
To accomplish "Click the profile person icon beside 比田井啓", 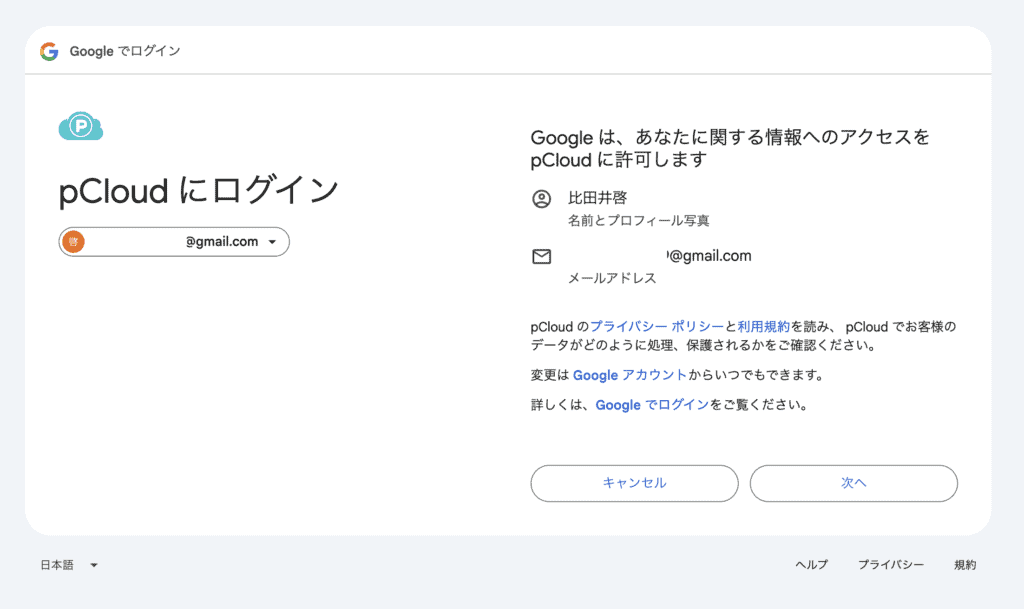I will pos(541,198).
